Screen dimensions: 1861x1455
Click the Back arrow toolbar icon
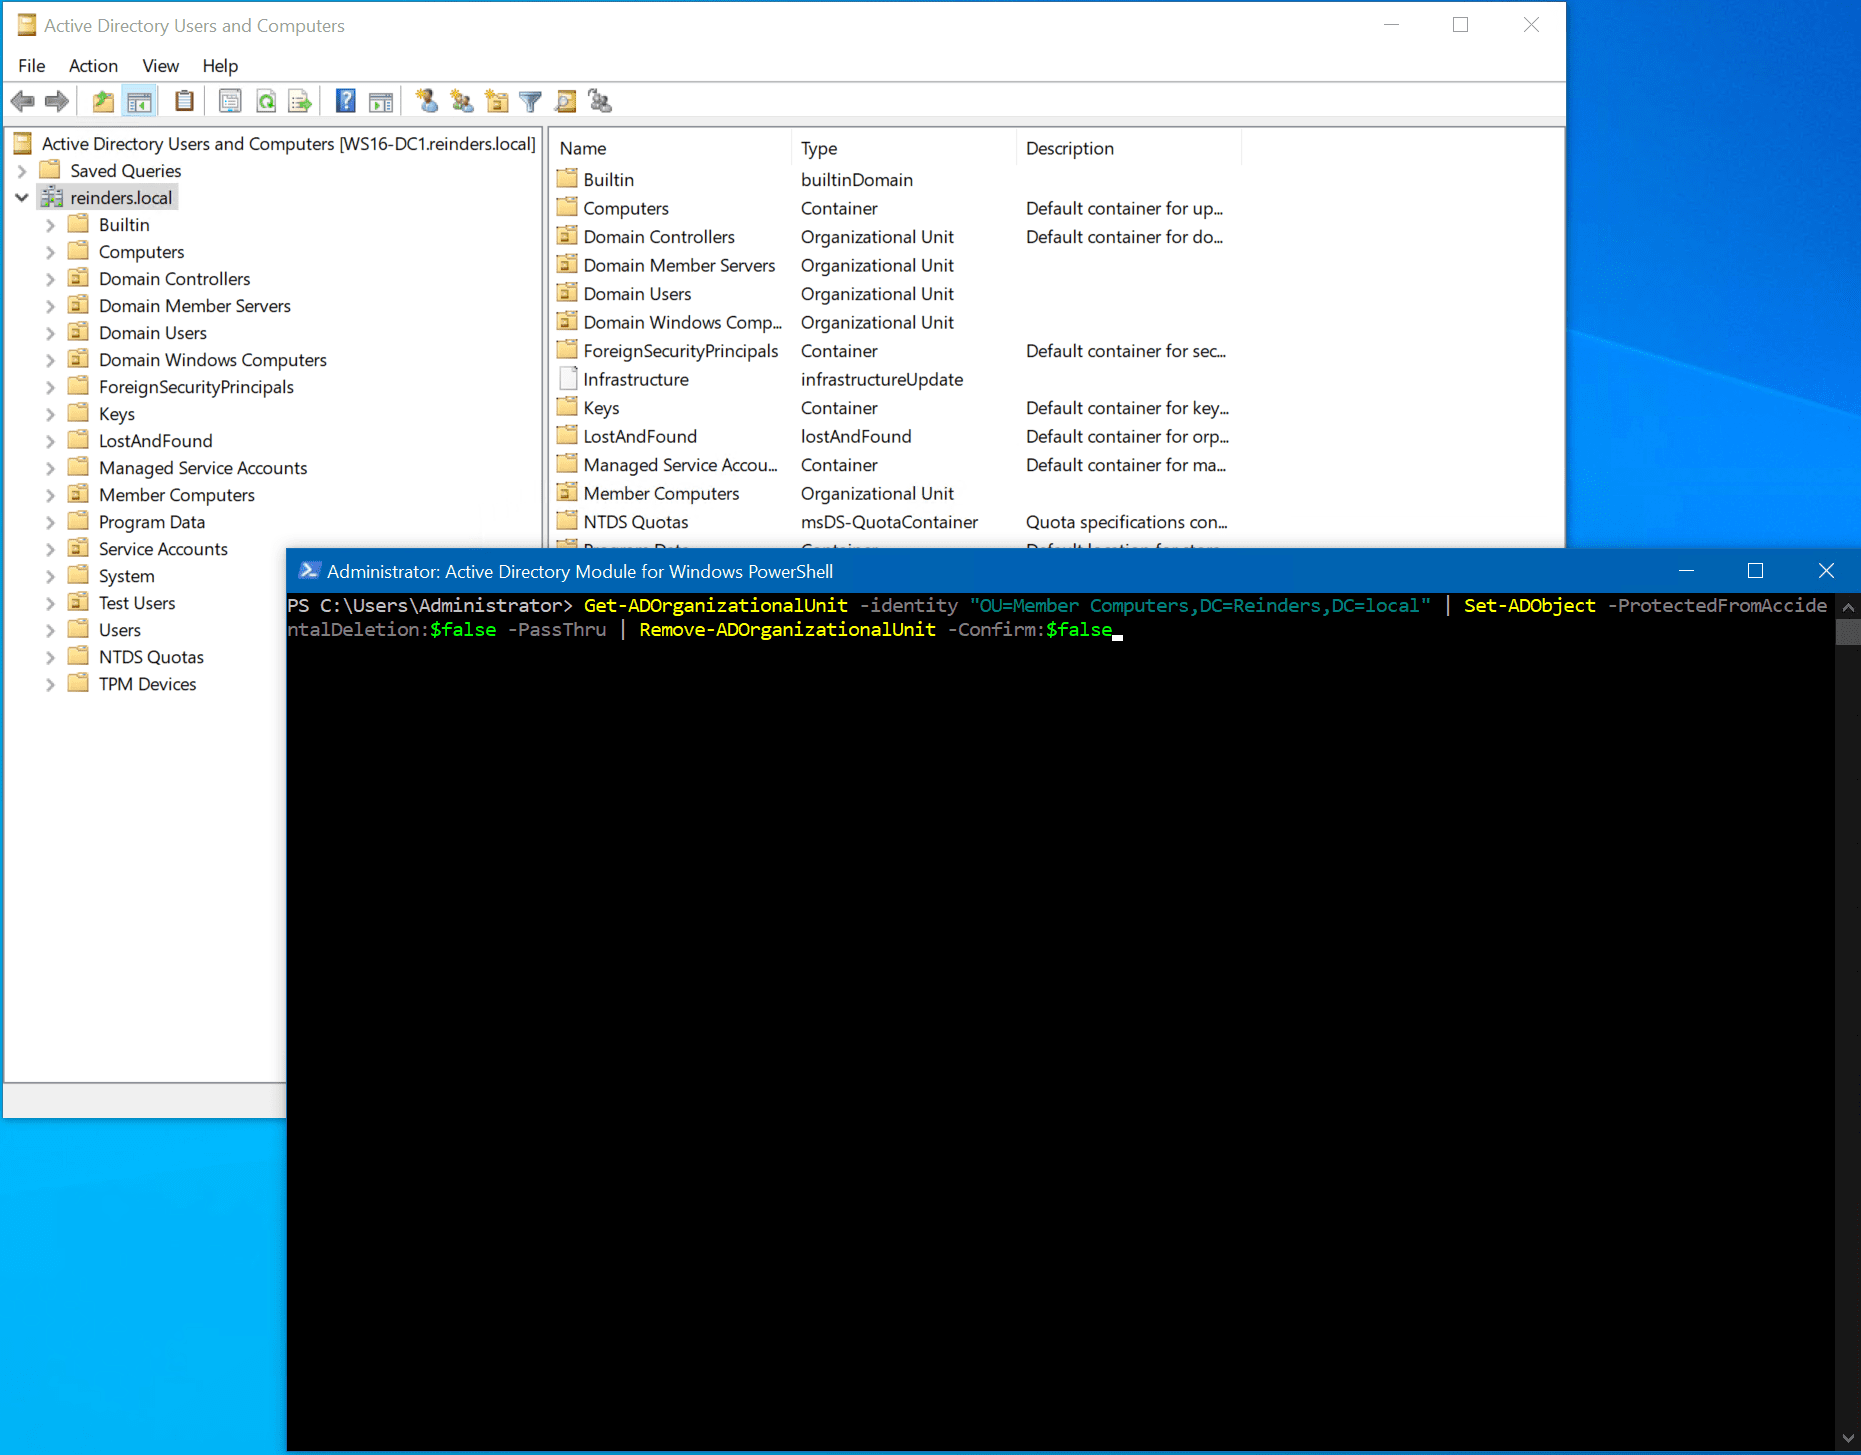(23, 101)
